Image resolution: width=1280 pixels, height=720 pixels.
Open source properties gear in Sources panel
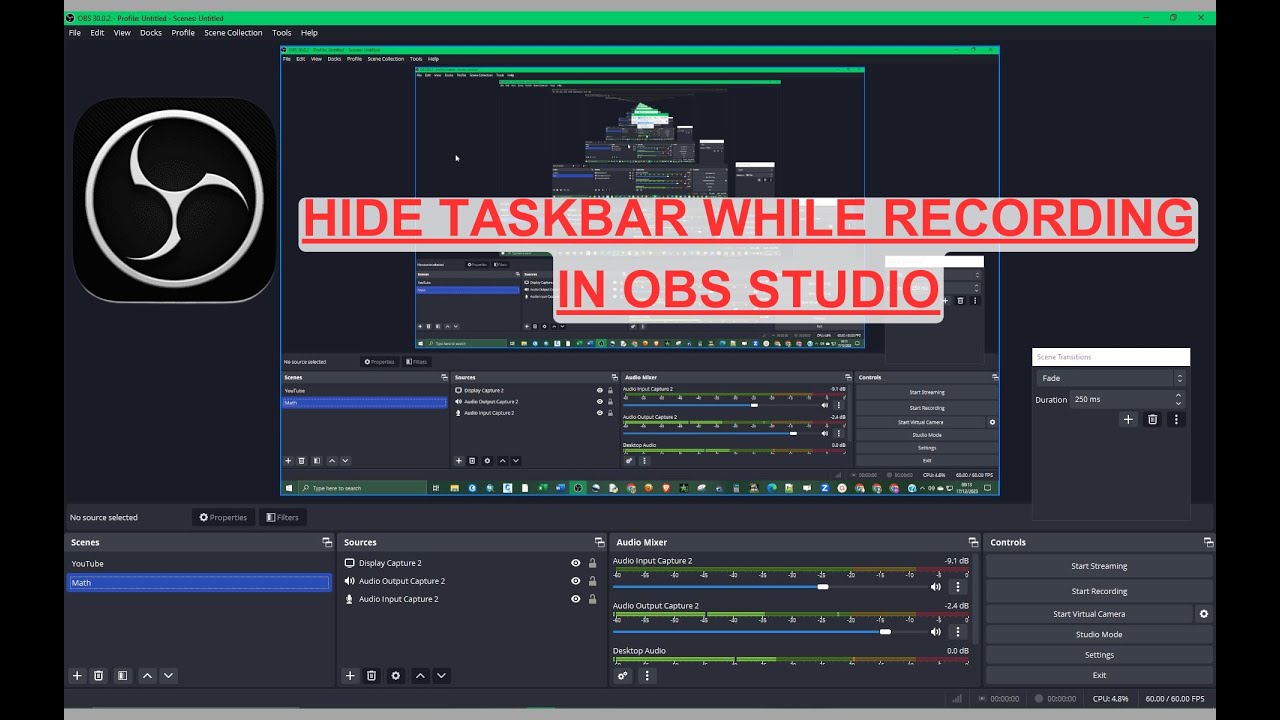pyautogui.click(x=396, y=676)
